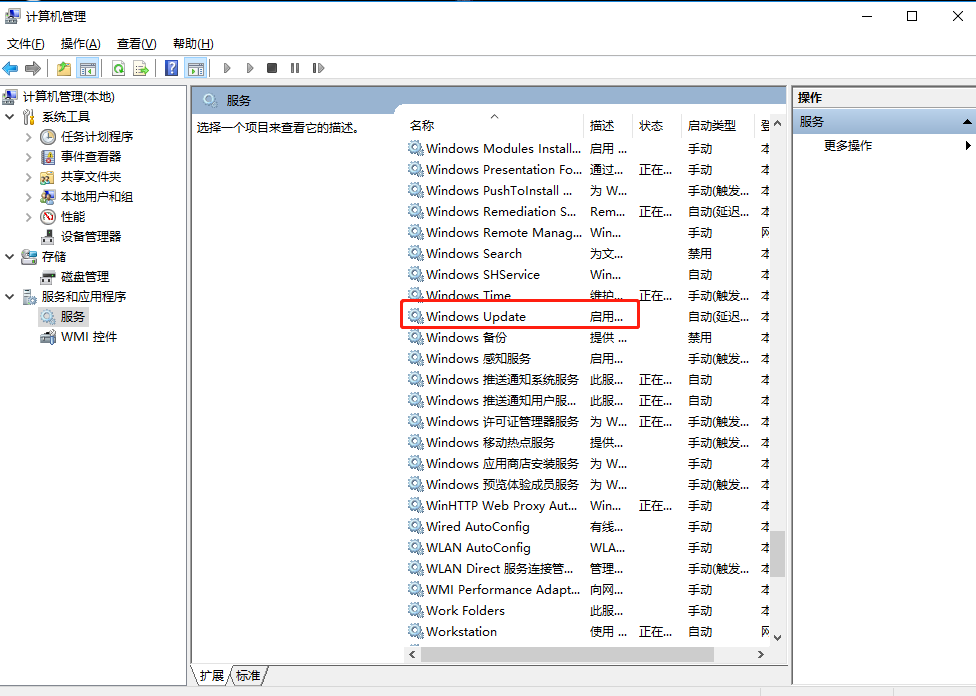The width and height of the screenshot is (976, 696).
Task: Collapse the 存储 tree node
Action: pos(9,256)
